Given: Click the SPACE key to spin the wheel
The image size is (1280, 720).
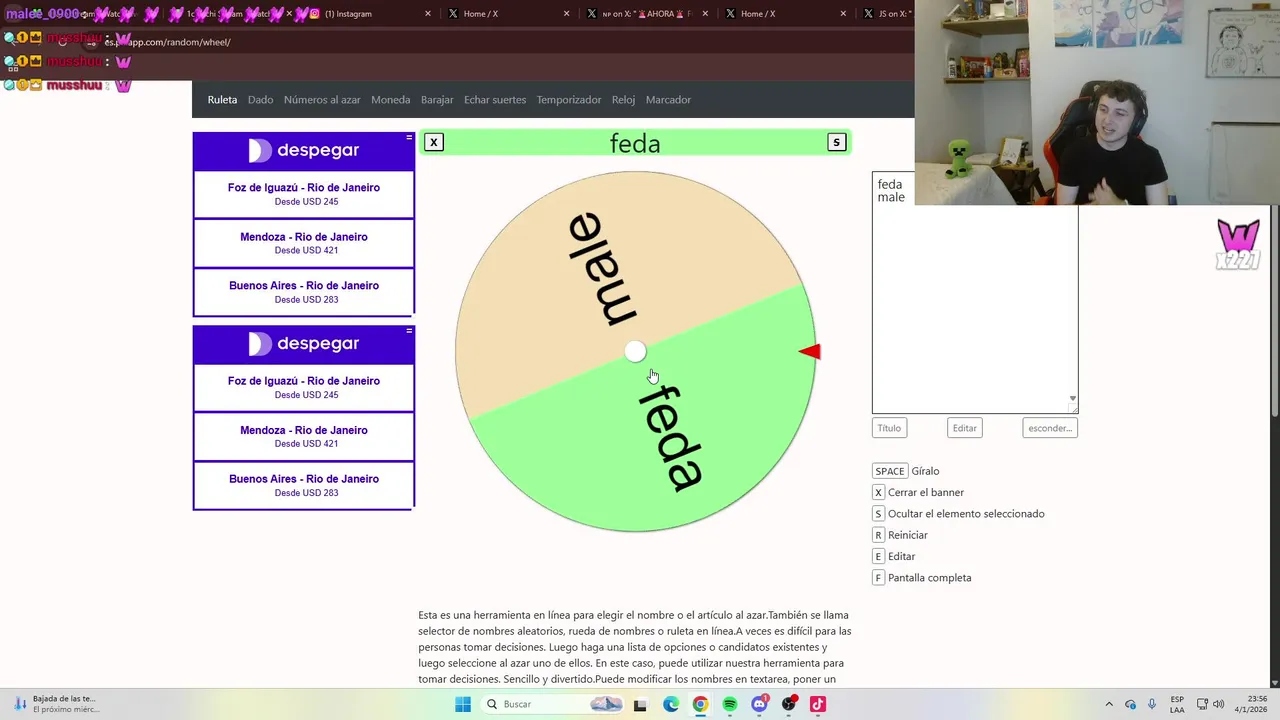Looking at the screenshot, I should 890,471.
